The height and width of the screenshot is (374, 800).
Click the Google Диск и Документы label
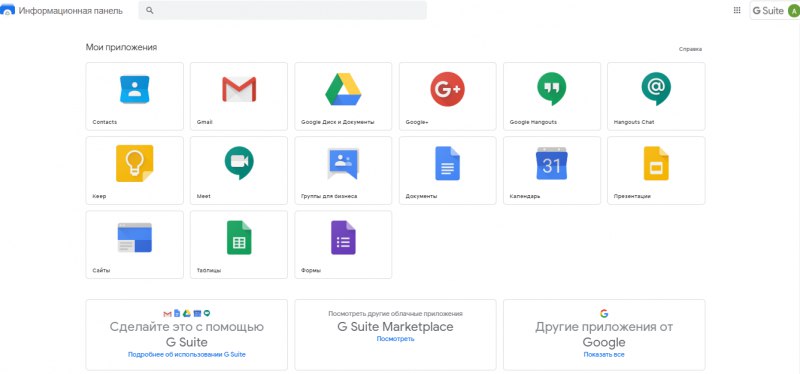pyautogui.click(x=338, y=122)
